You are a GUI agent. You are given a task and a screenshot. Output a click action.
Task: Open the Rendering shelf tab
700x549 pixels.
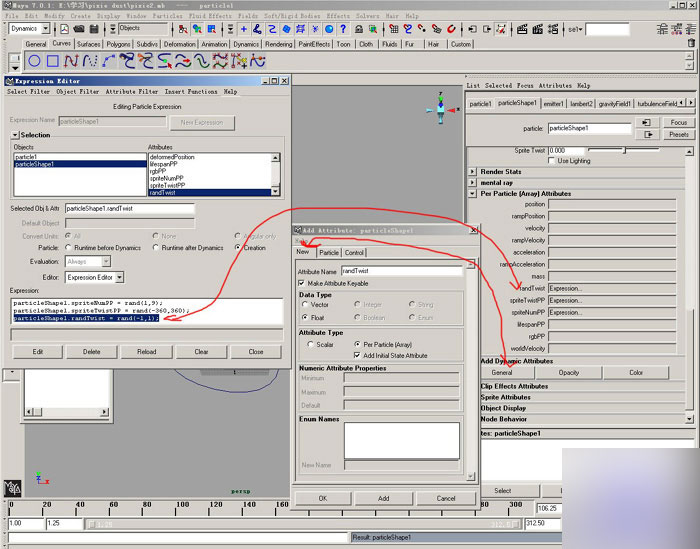pyautogui.click(x=279, y=44)
